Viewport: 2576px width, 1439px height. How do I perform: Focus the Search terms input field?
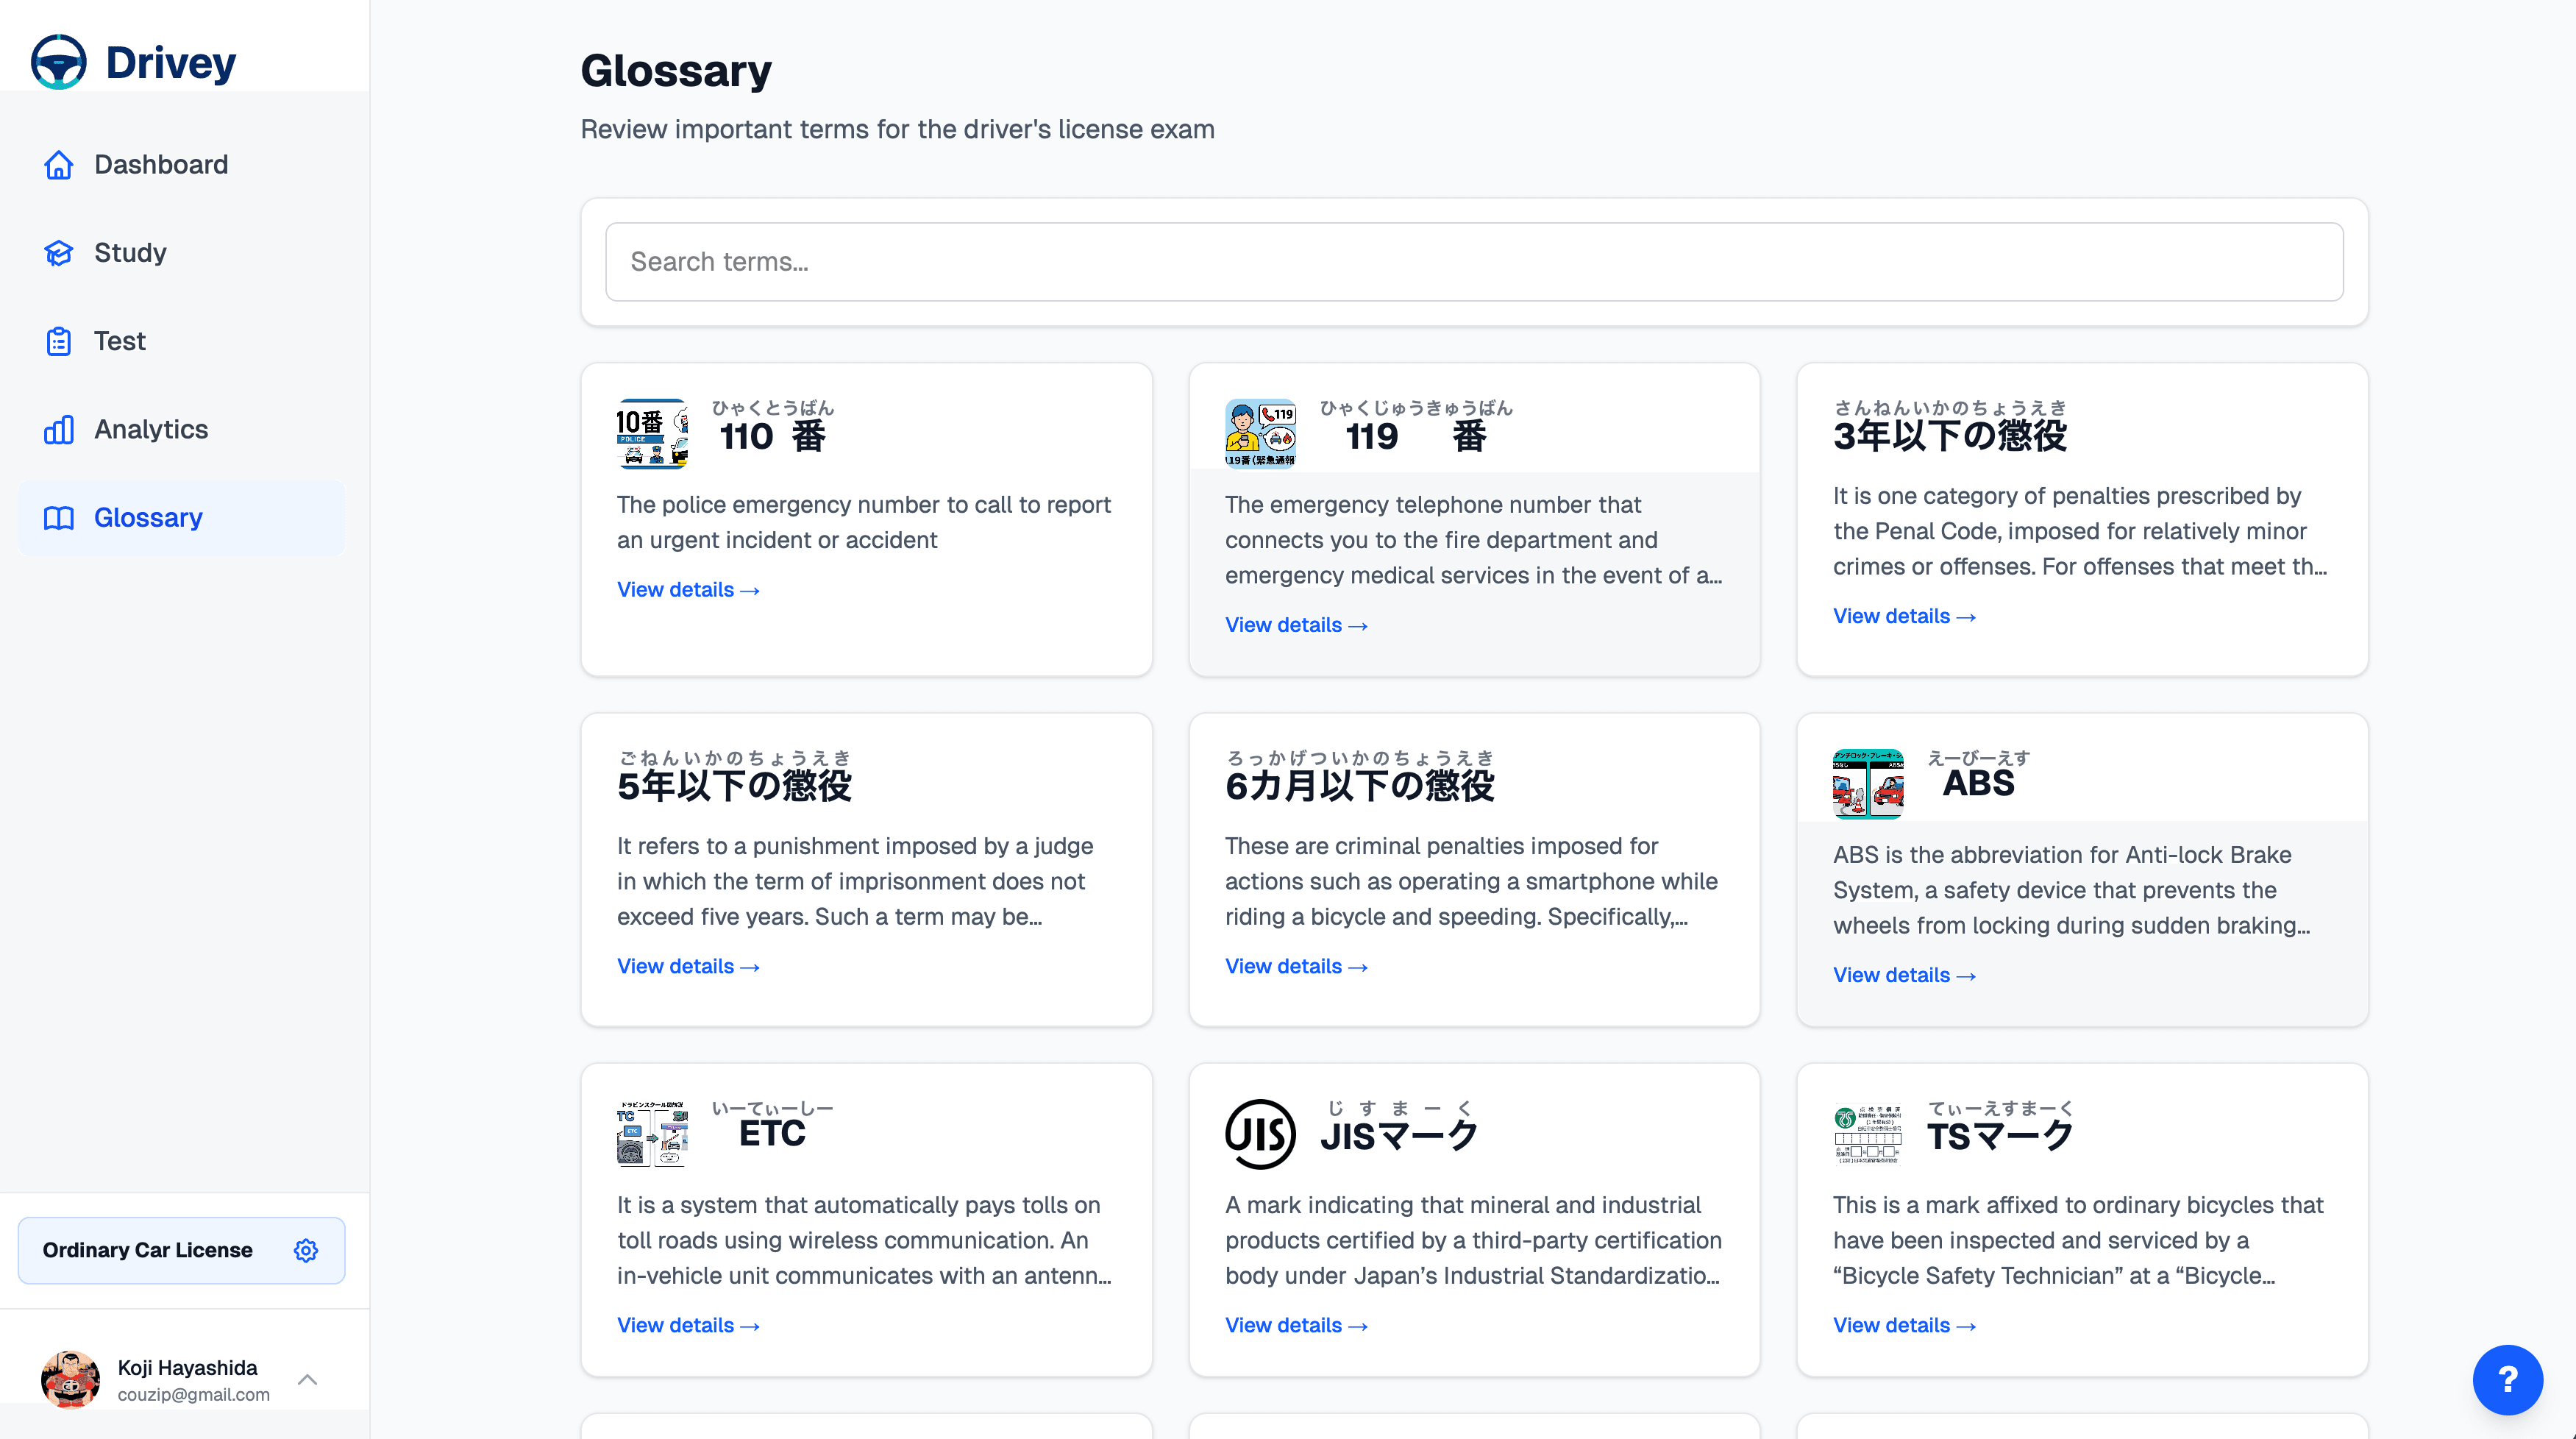tap(1474, 262)
